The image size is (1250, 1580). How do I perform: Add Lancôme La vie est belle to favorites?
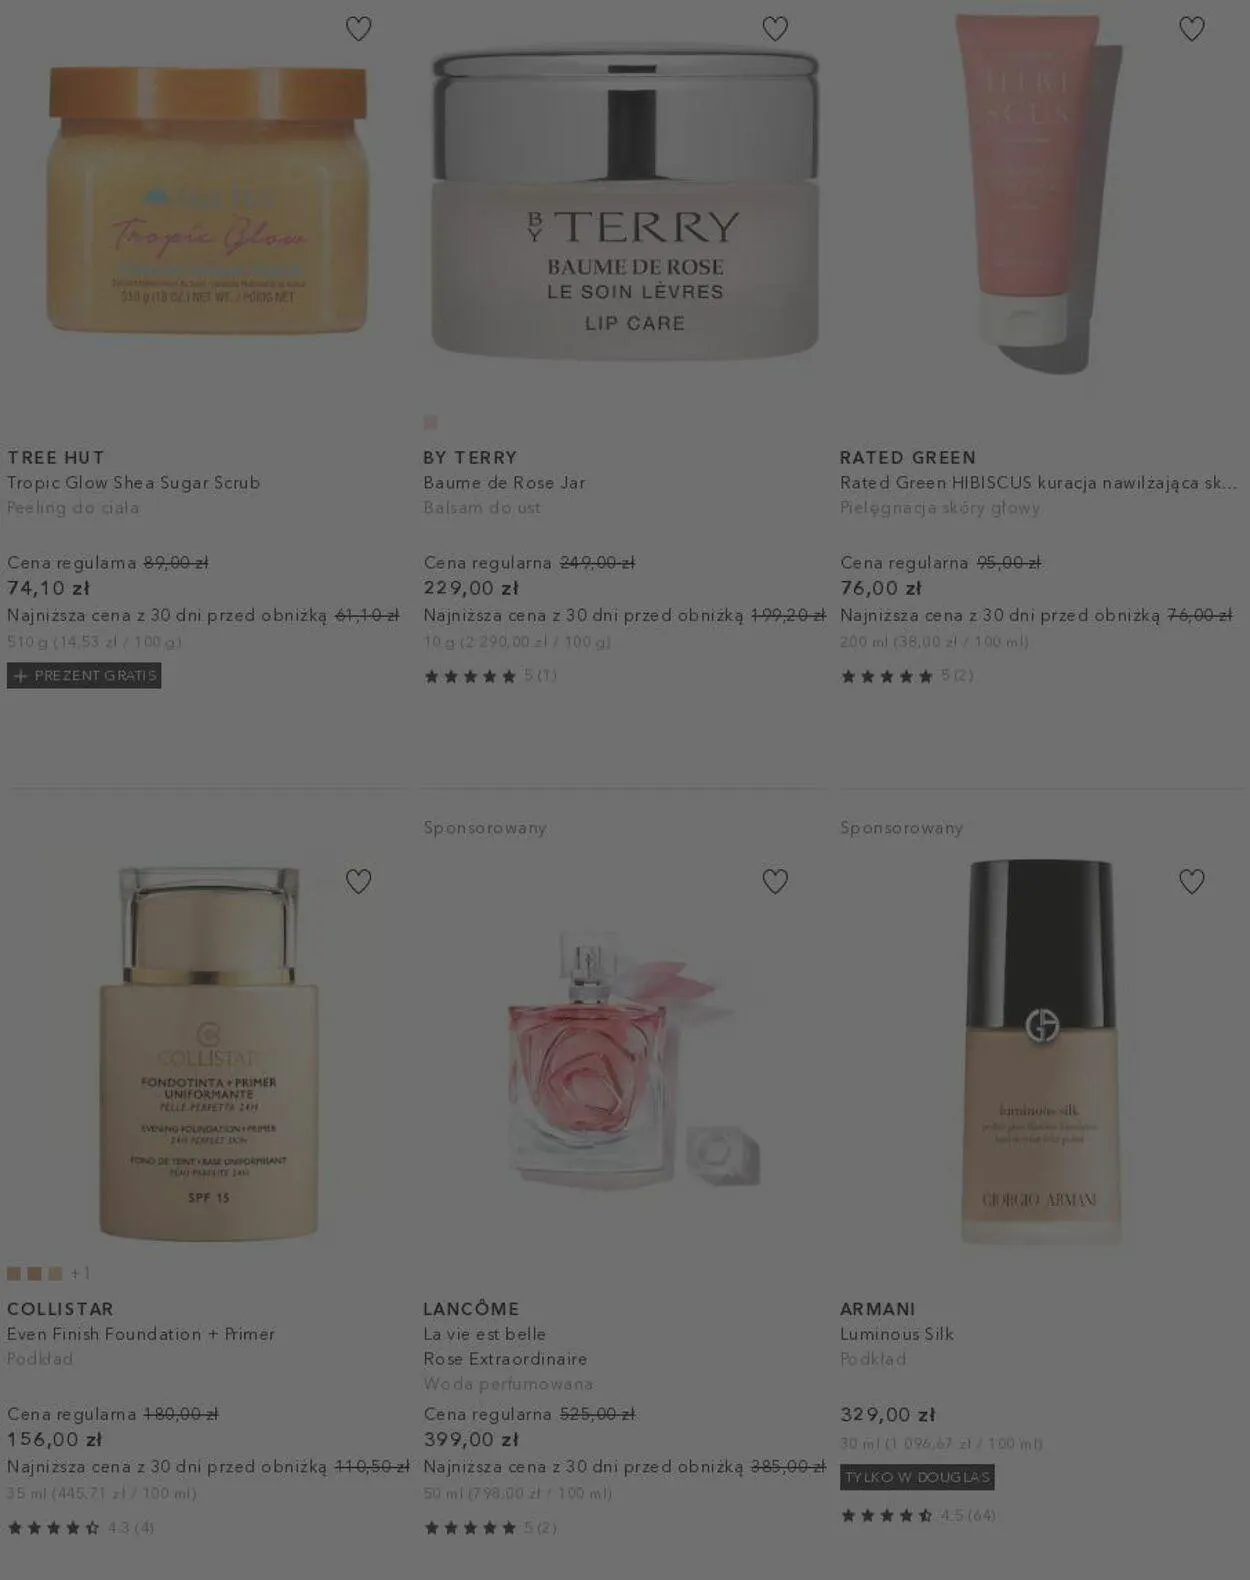(x=775, y=881)
